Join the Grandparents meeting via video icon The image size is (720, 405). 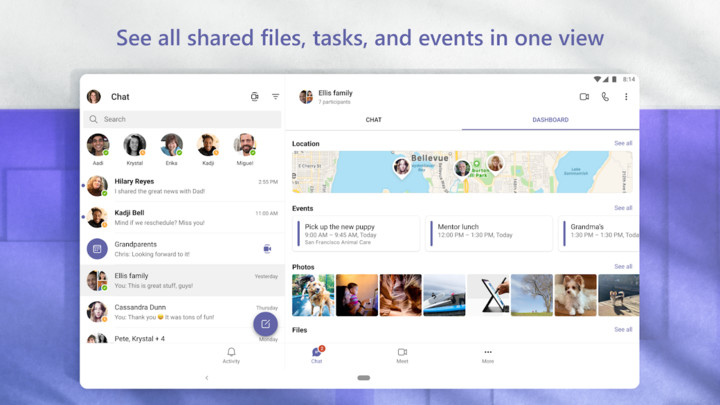267,248
